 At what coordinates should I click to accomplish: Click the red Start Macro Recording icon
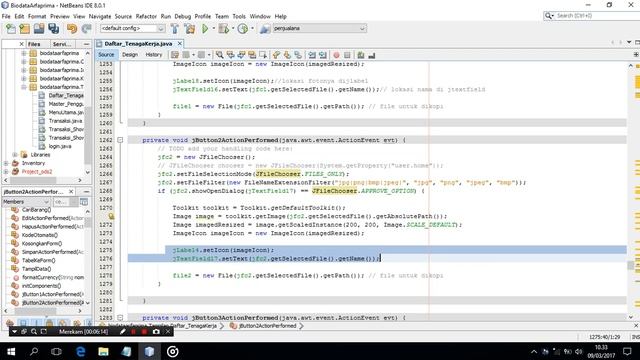point(336,55)
